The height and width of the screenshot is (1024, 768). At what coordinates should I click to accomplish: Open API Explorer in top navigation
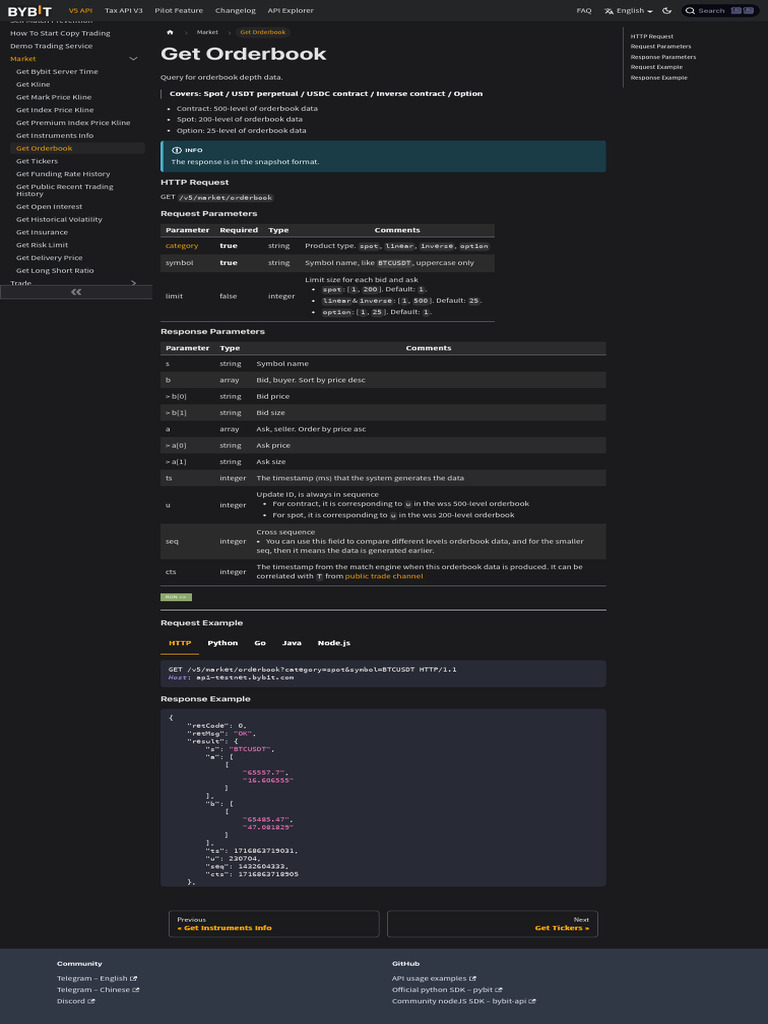[x=290, y=10]
